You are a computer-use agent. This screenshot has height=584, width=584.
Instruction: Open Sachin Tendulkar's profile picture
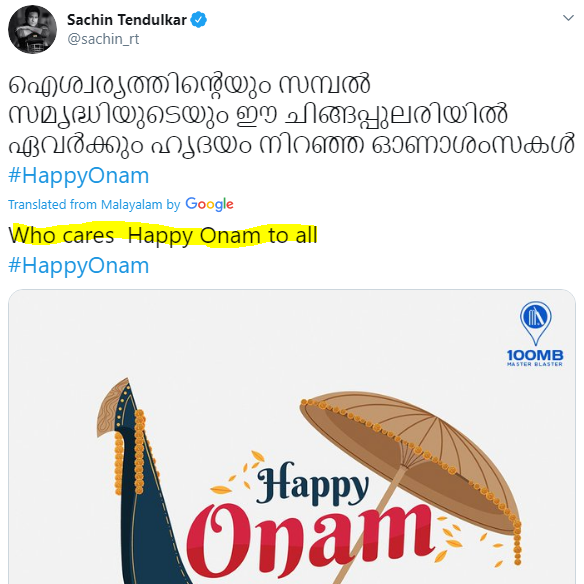[32, 29]
